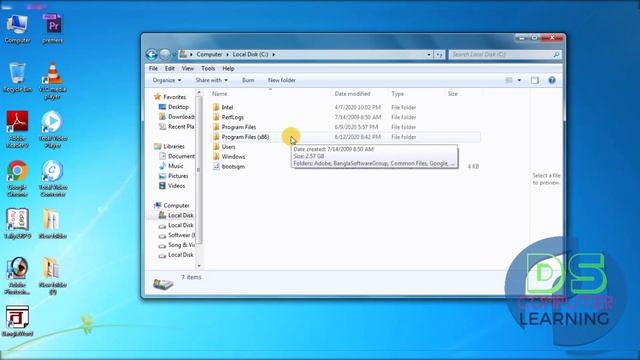Screen dimensions: 640x360
Task: Click Local Disk (C:) in the address breadcrumb
Action: 251,54
